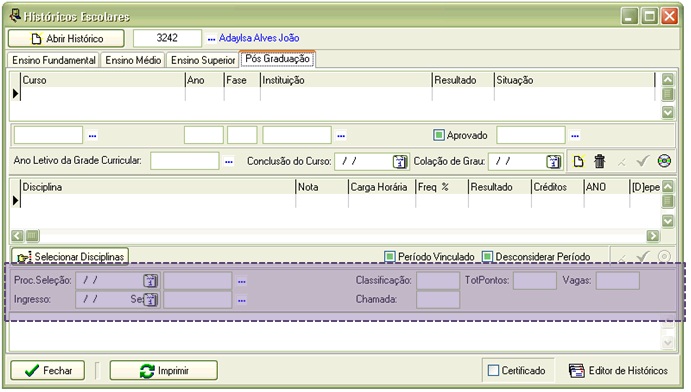Open lookup dots for Ano Letivo da Grade
691x392 pixels.
(x=228, y=162)
